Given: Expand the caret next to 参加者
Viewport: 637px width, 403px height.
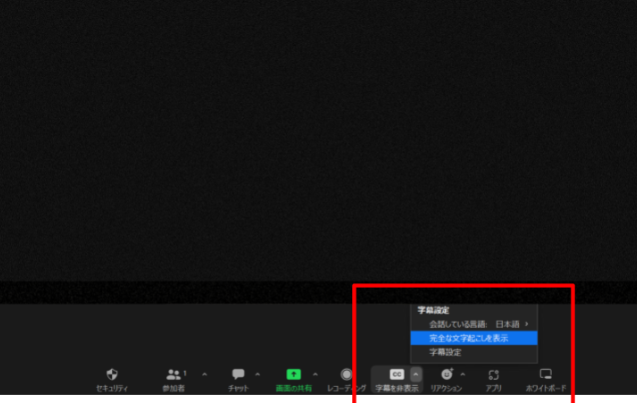Looking at the screenshot, I should click(x=205, y=374).
